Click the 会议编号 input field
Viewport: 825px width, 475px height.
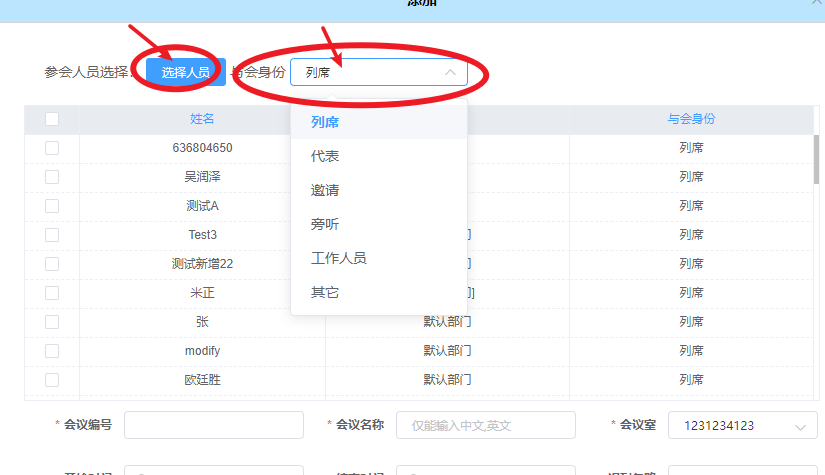tap(213, 425)
